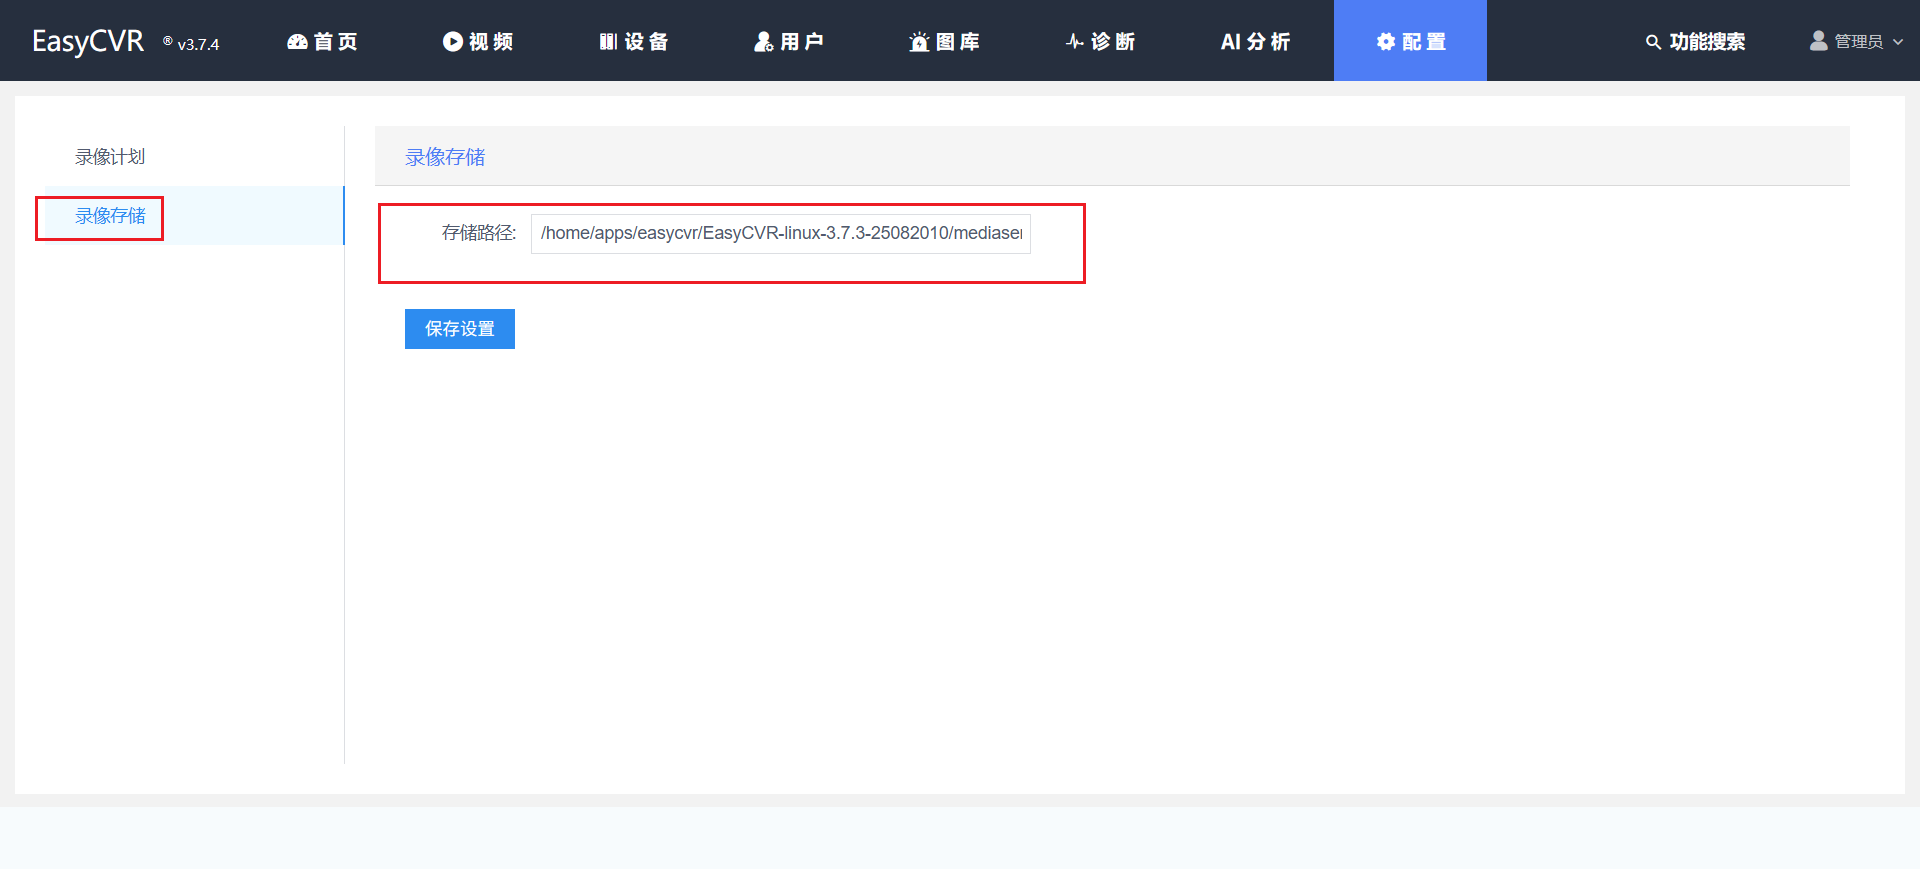Click the v3.7.4 version label
Screen dimensions: 1920x869
point(198,44)
